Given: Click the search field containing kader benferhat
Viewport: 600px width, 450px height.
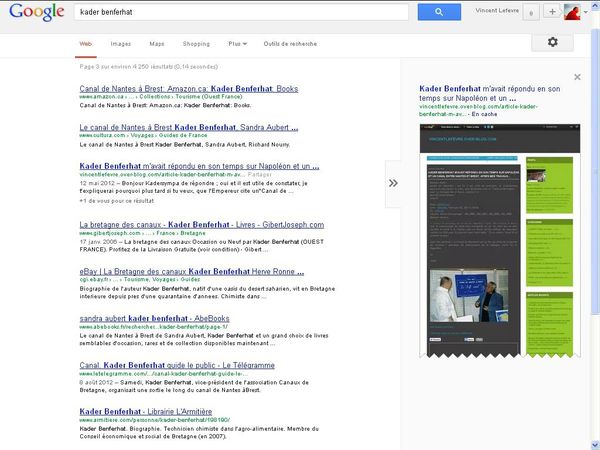Looking at the screenshot, I should [x=241, y=12].
